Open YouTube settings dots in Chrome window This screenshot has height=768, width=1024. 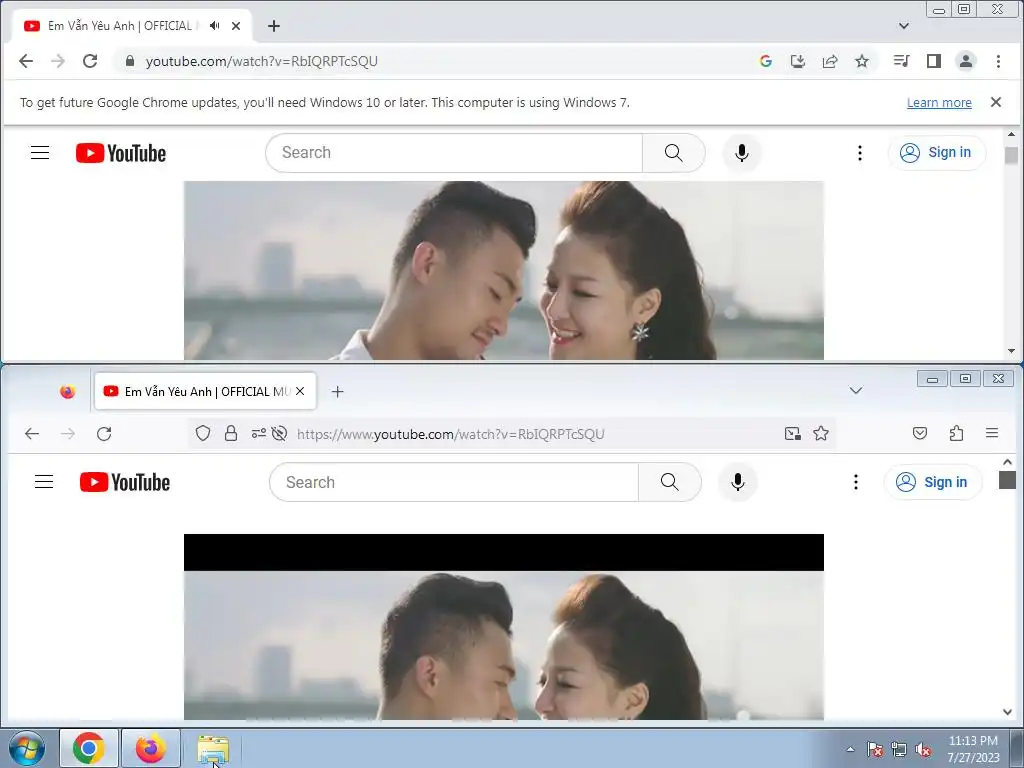(859, 153)
